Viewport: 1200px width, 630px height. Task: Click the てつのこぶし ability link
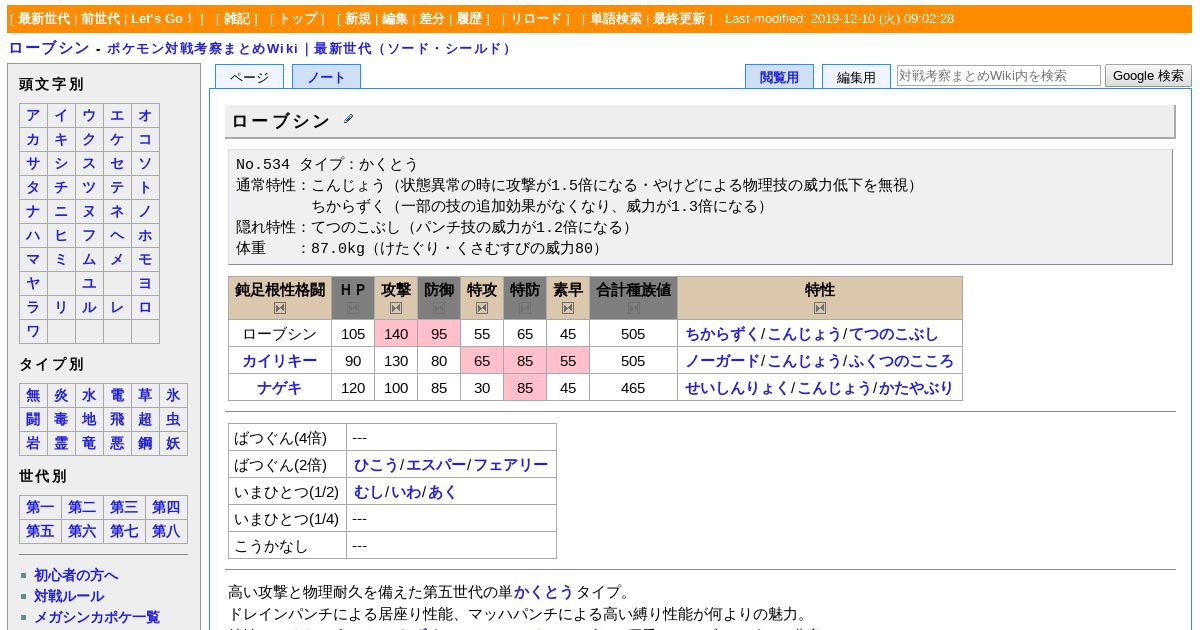(x=894, y=334)
